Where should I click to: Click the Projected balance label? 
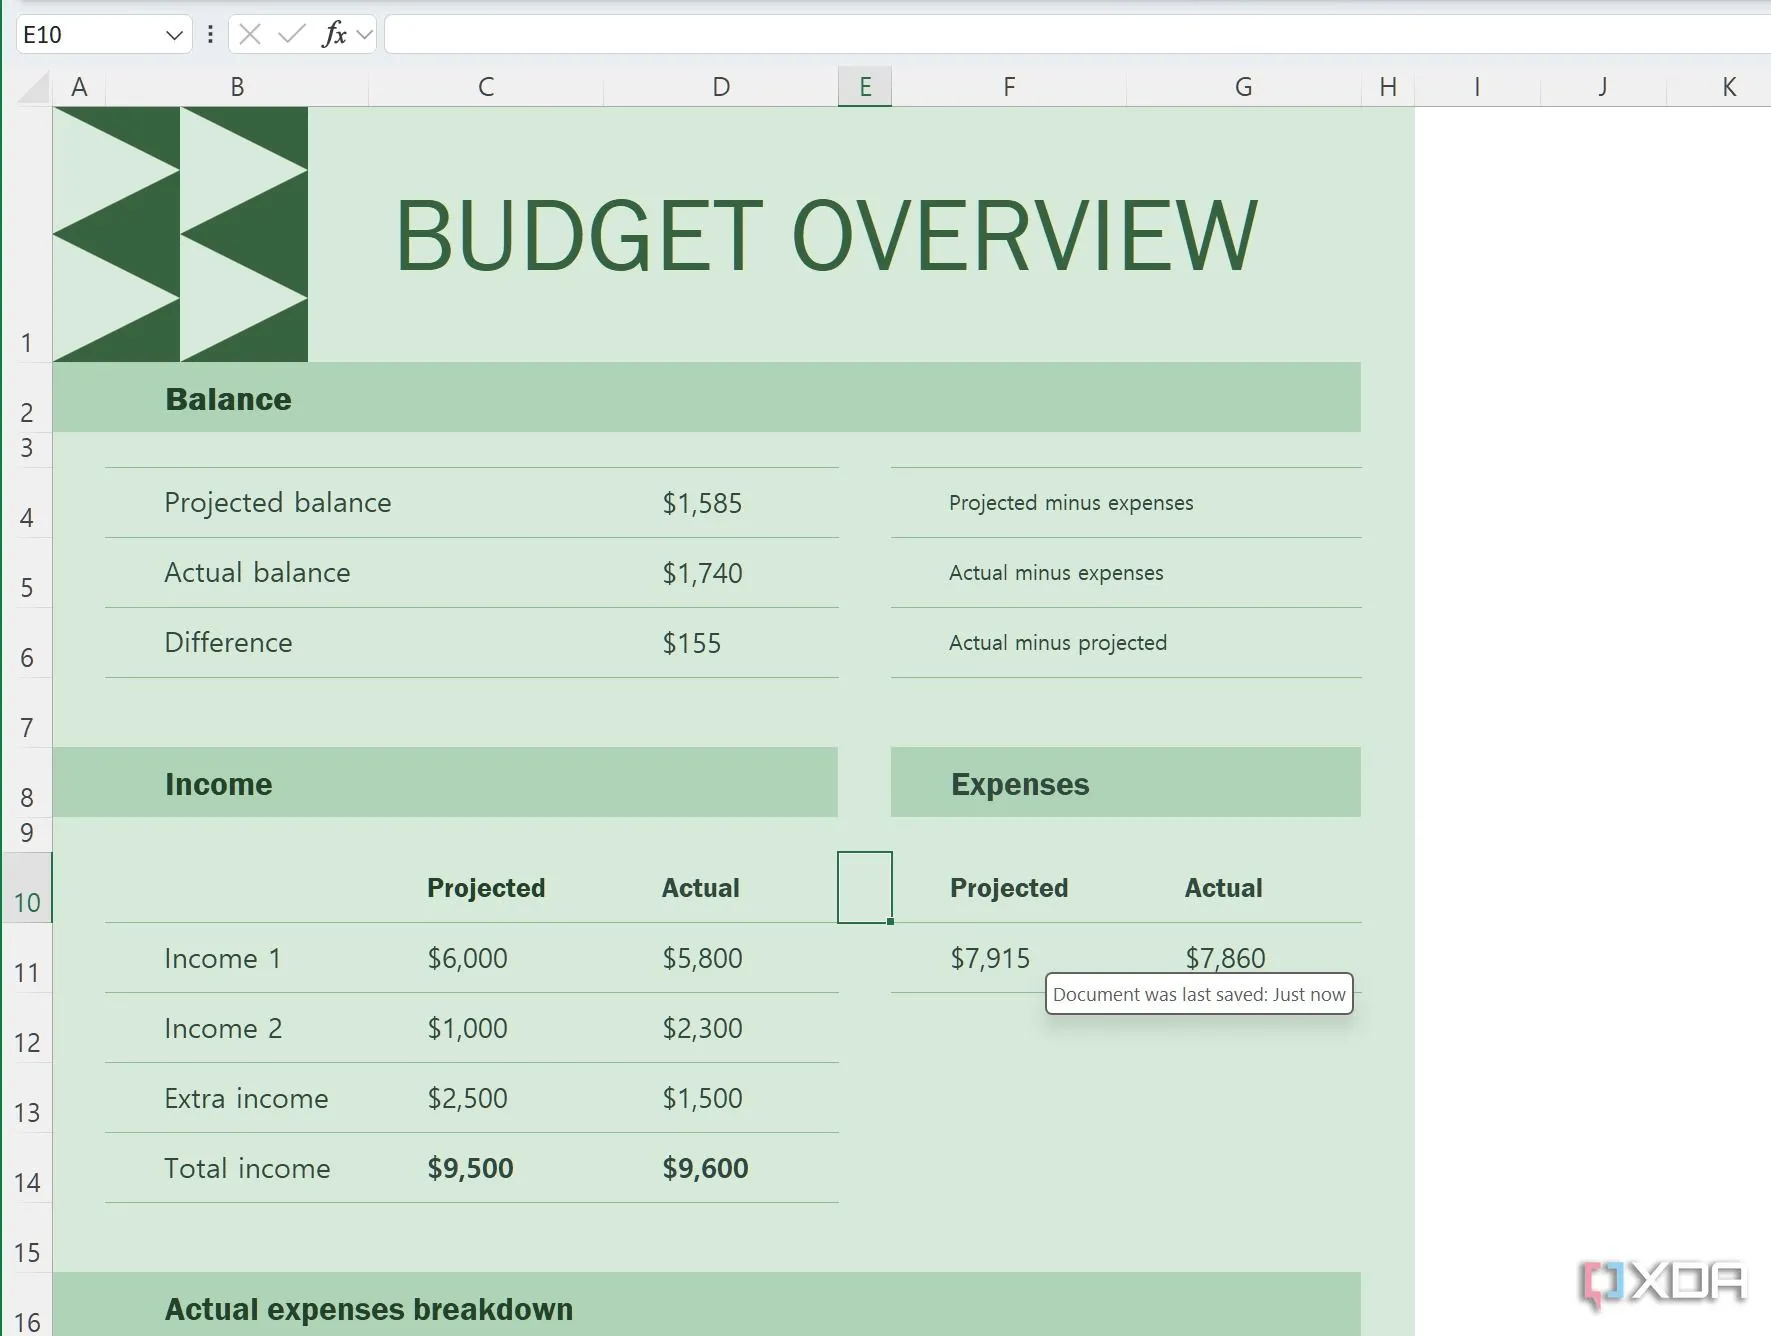[277, 502]
